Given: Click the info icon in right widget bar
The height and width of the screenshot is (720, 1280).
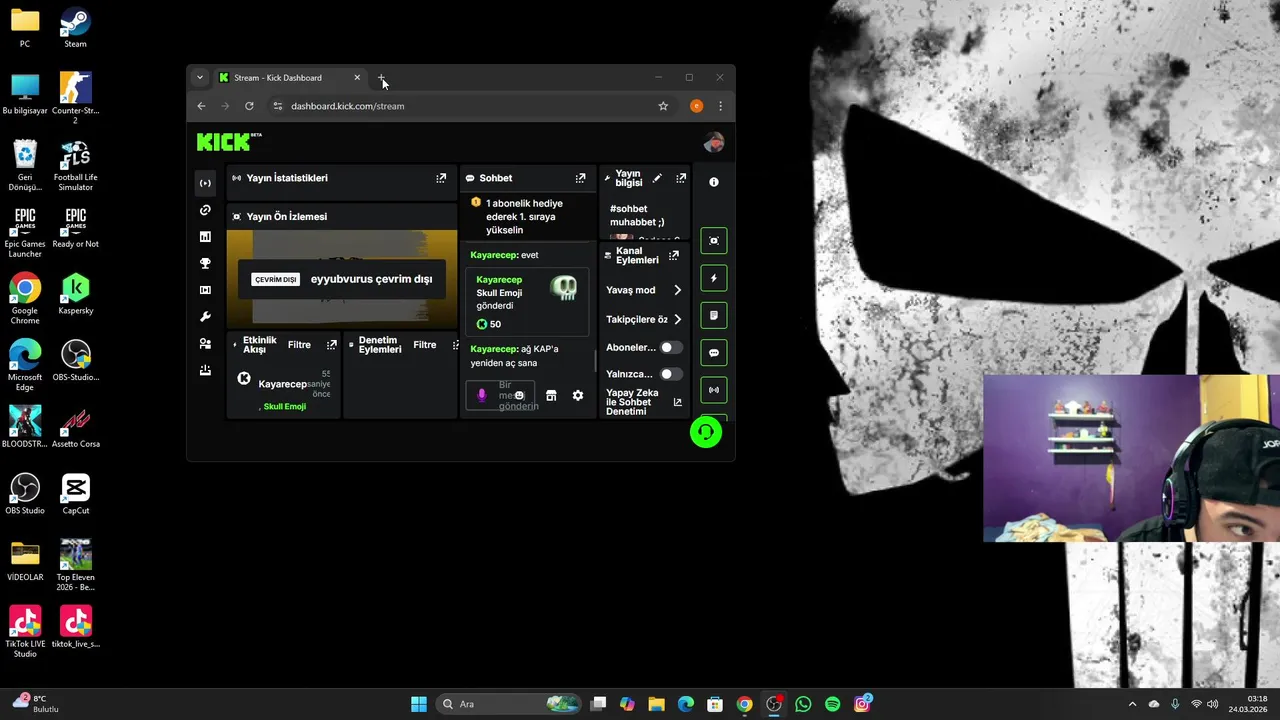Looking at the screenshot, I should click(x=714, y=182).
